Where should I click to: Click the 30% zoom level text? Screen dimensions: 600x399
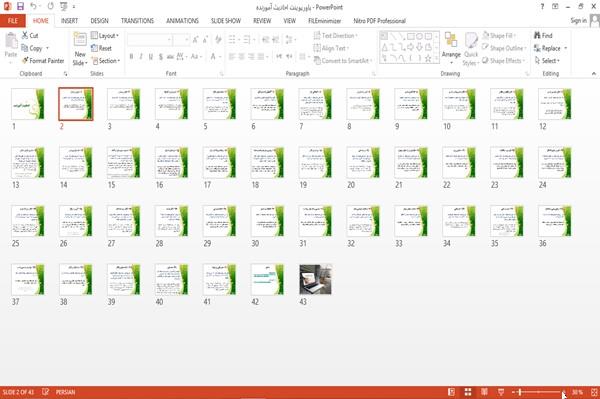577,392
